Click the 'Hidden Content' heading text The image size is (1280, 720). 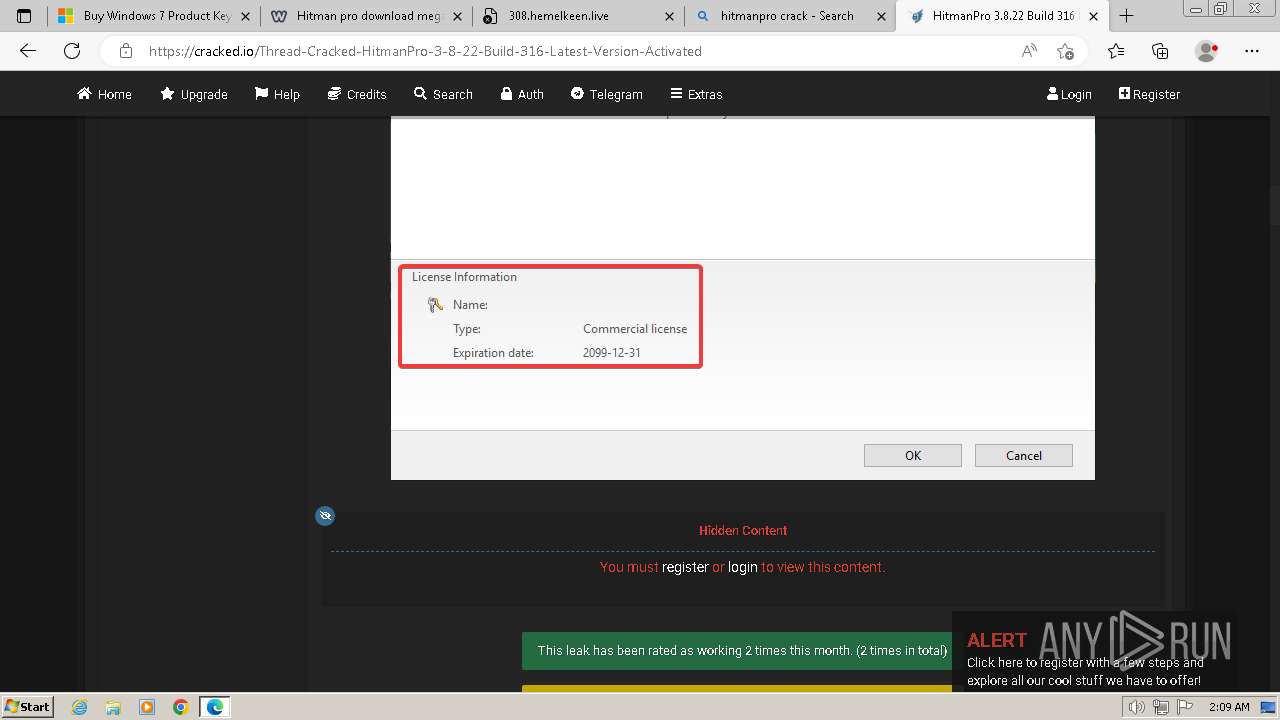pyautogui.click(x=743, y=531)
